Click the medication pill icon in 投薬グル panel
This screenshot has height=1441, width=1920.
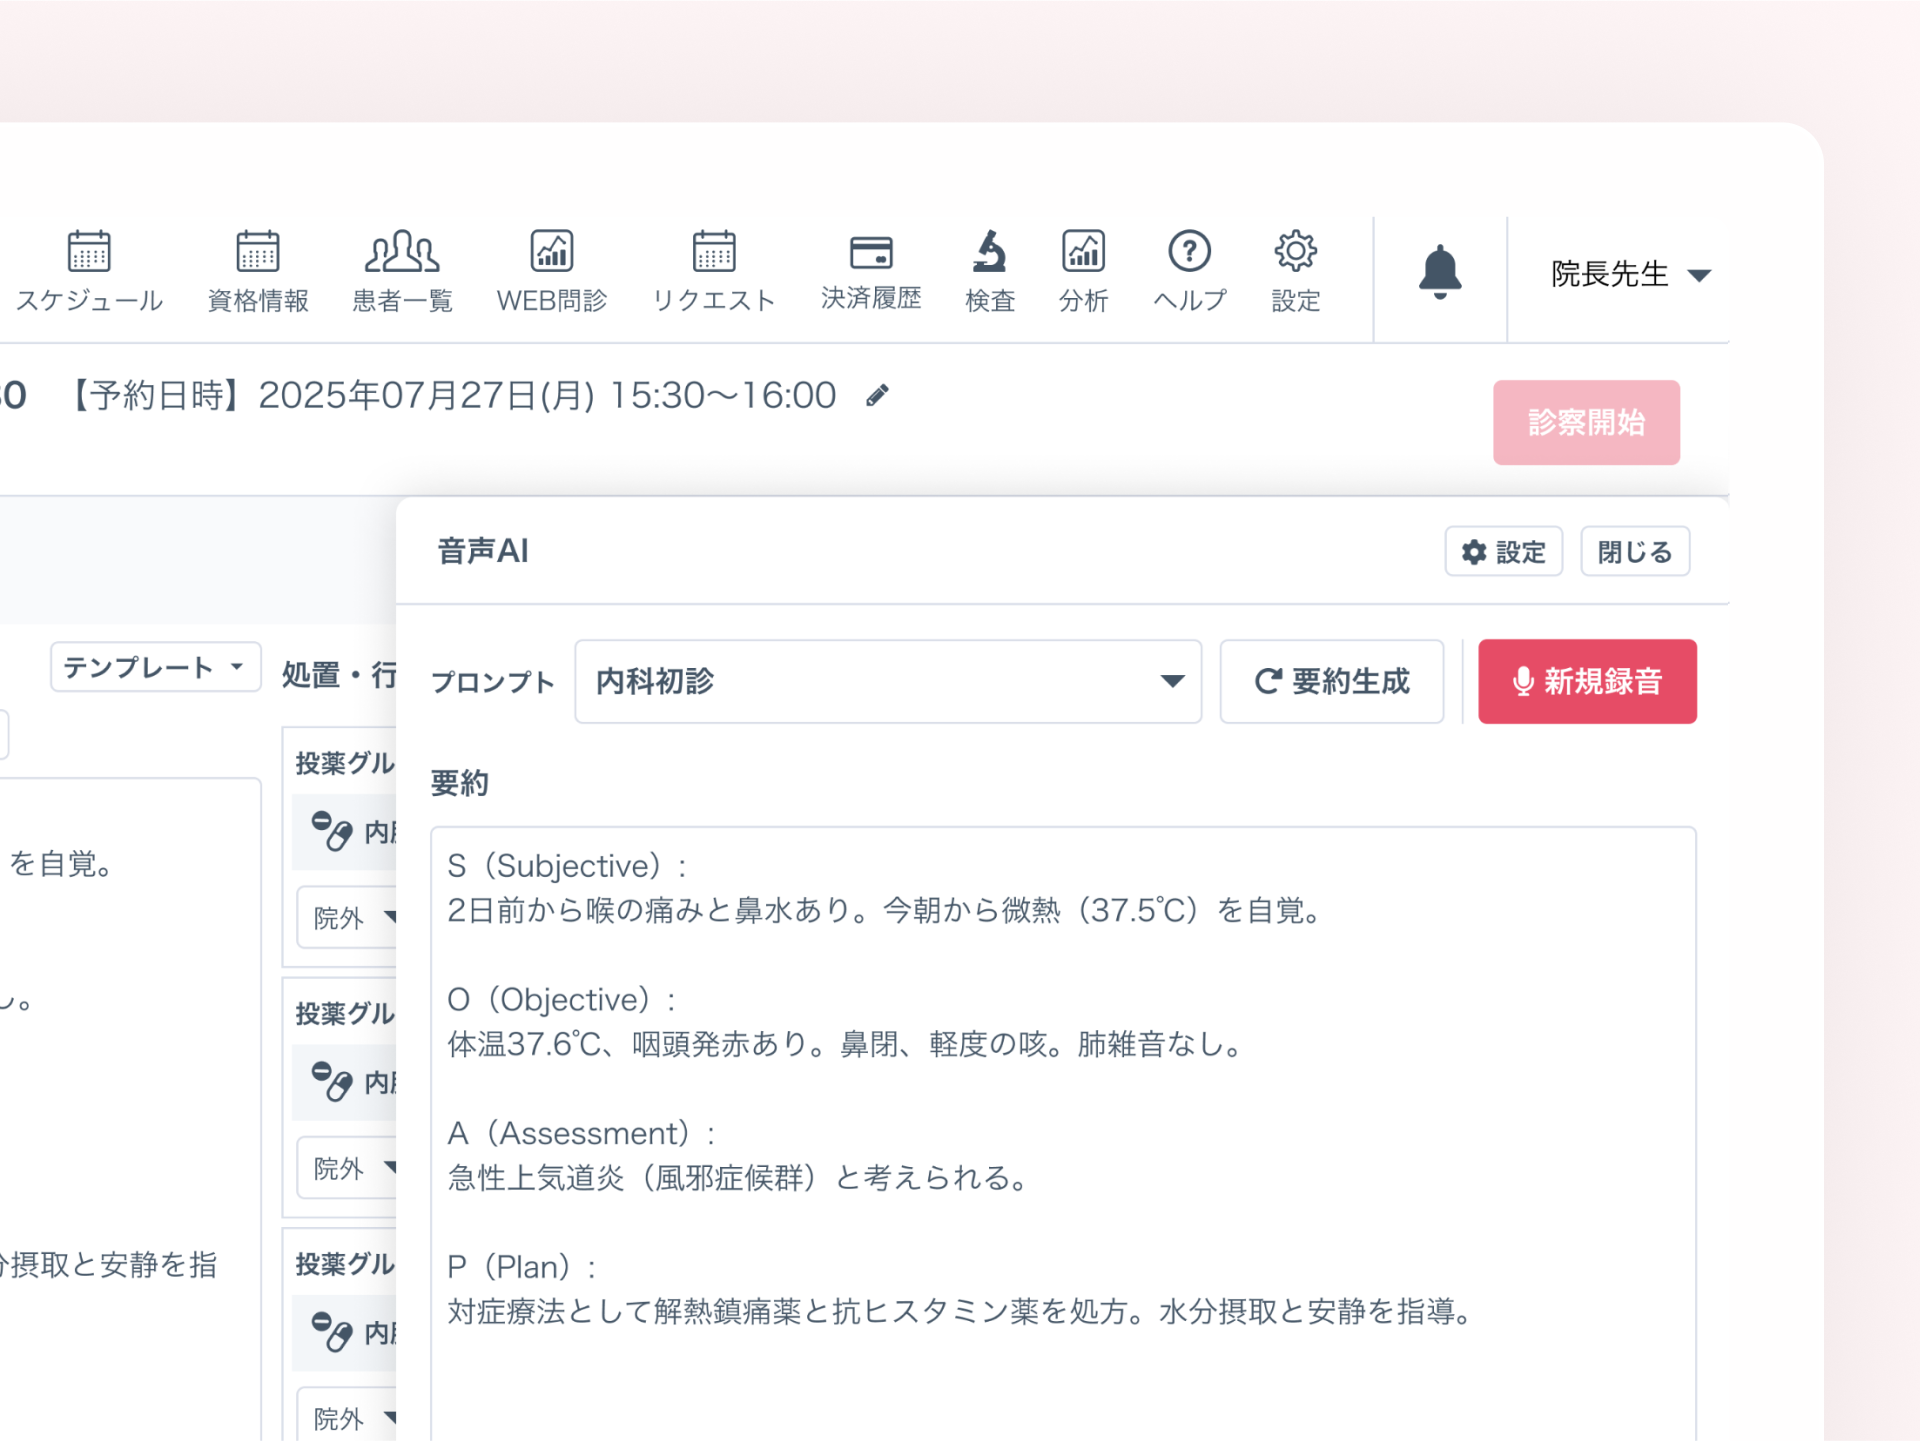click(331, 831)
